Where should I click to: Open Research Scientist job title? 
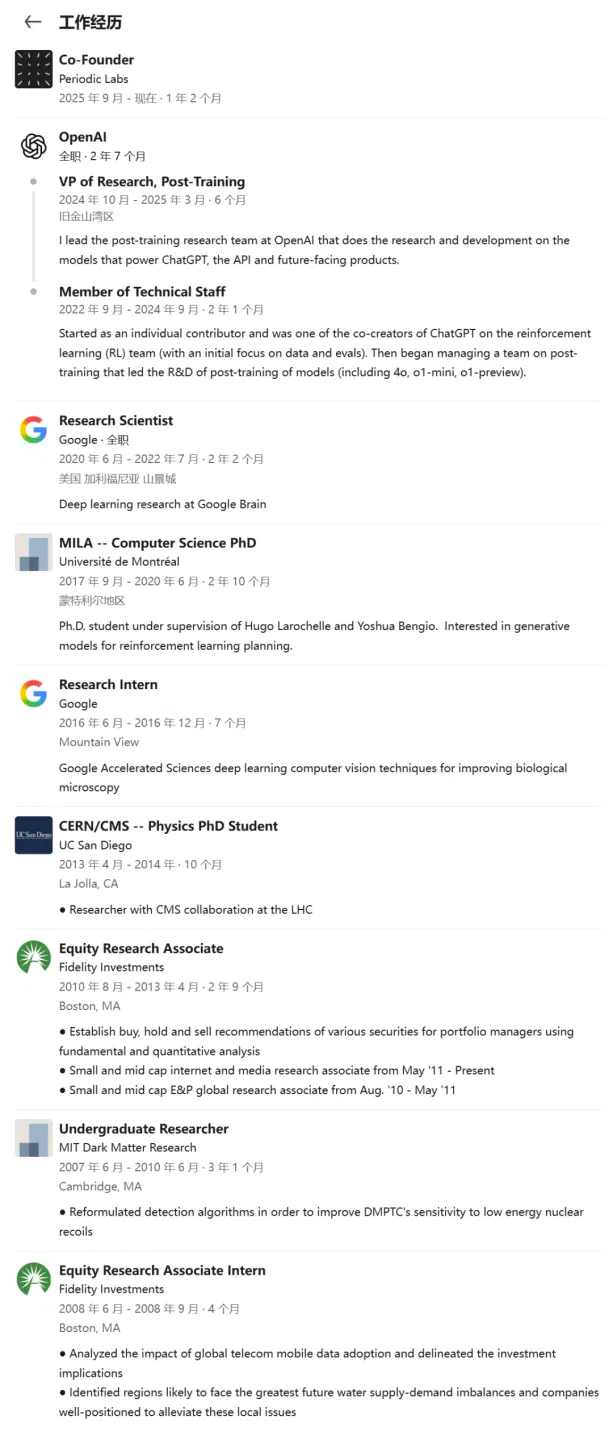click(116, 421)
